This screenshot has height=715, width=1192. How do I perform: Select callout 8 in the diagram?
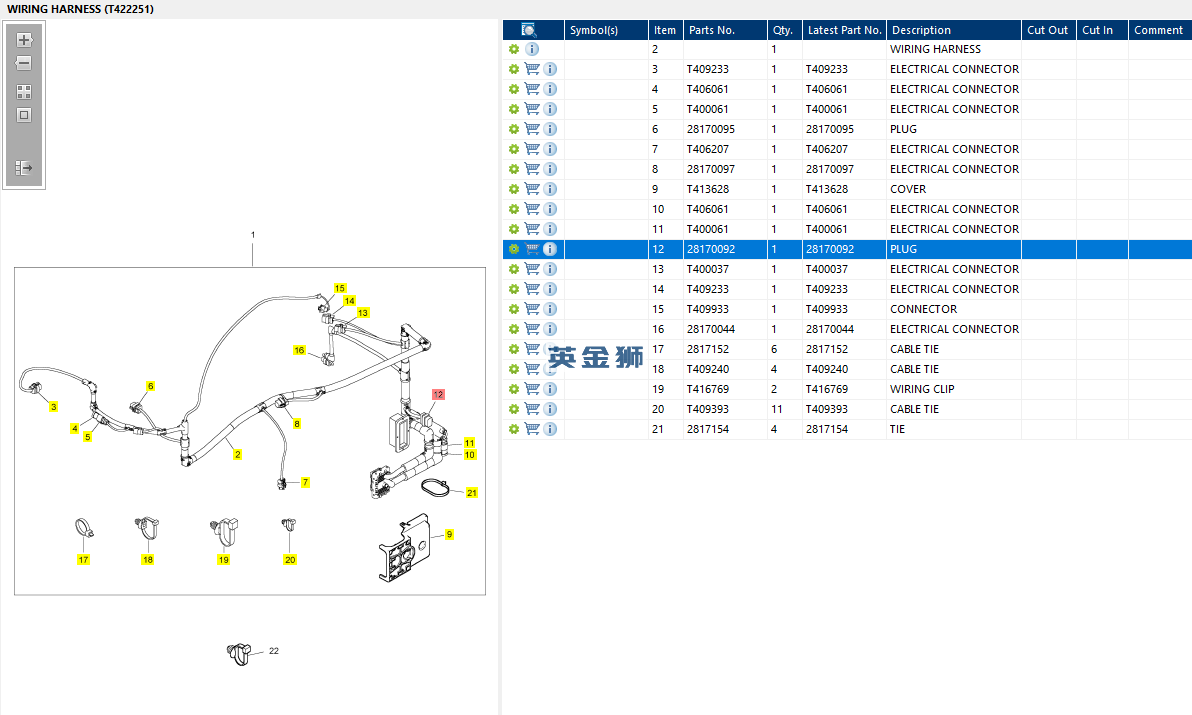tap(297, 424)
